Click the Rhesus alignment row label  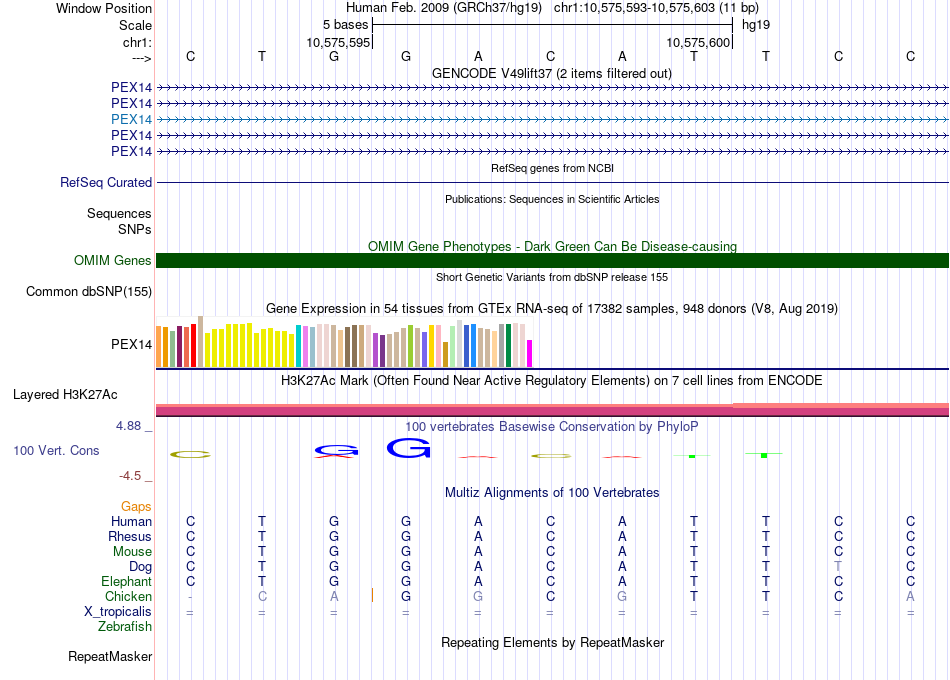pos(130,536)
